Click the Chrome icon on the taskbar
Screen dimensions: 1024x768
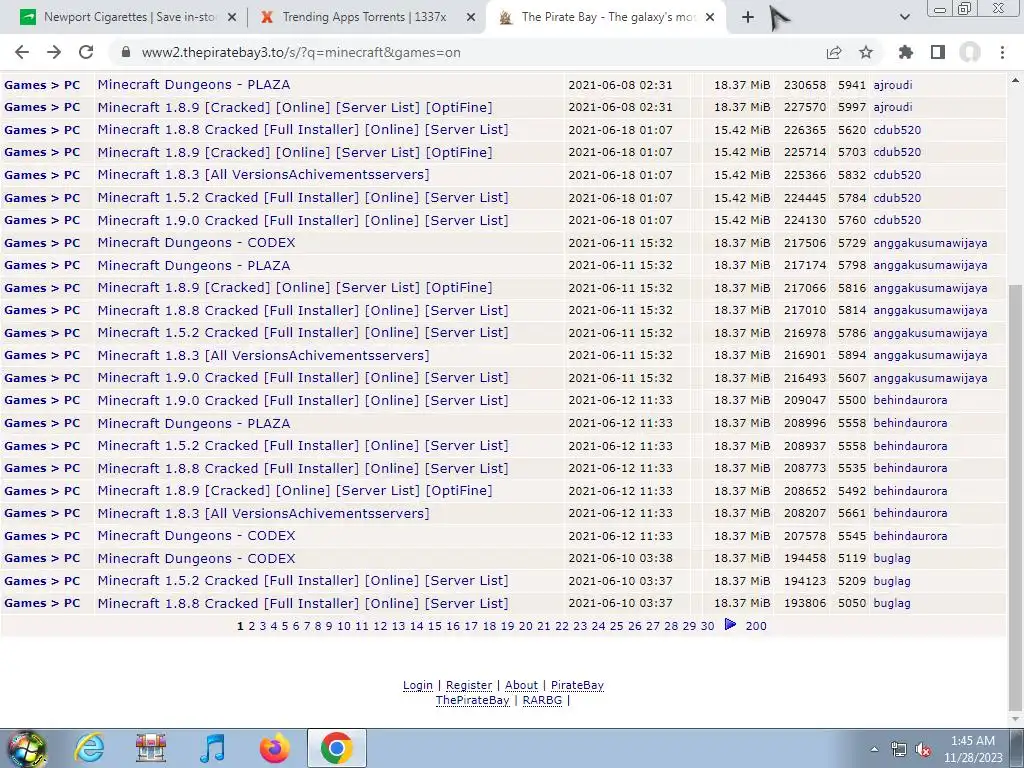coord(336,748)
